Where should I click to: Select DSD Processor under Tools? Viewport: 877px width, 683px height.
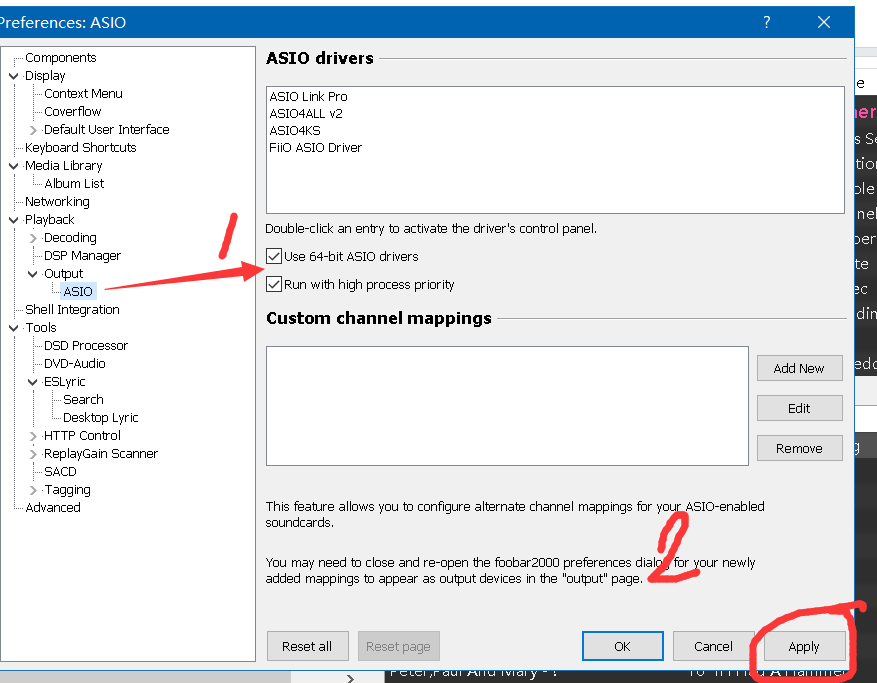[86, 346]
